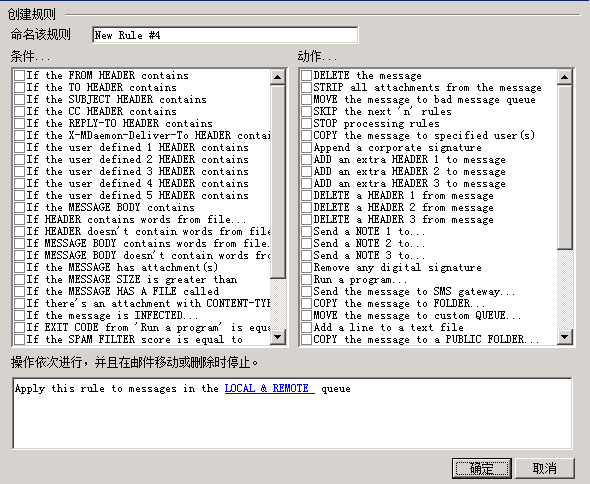Select 'If the message is INFECTED...' condition

(20, 315)
